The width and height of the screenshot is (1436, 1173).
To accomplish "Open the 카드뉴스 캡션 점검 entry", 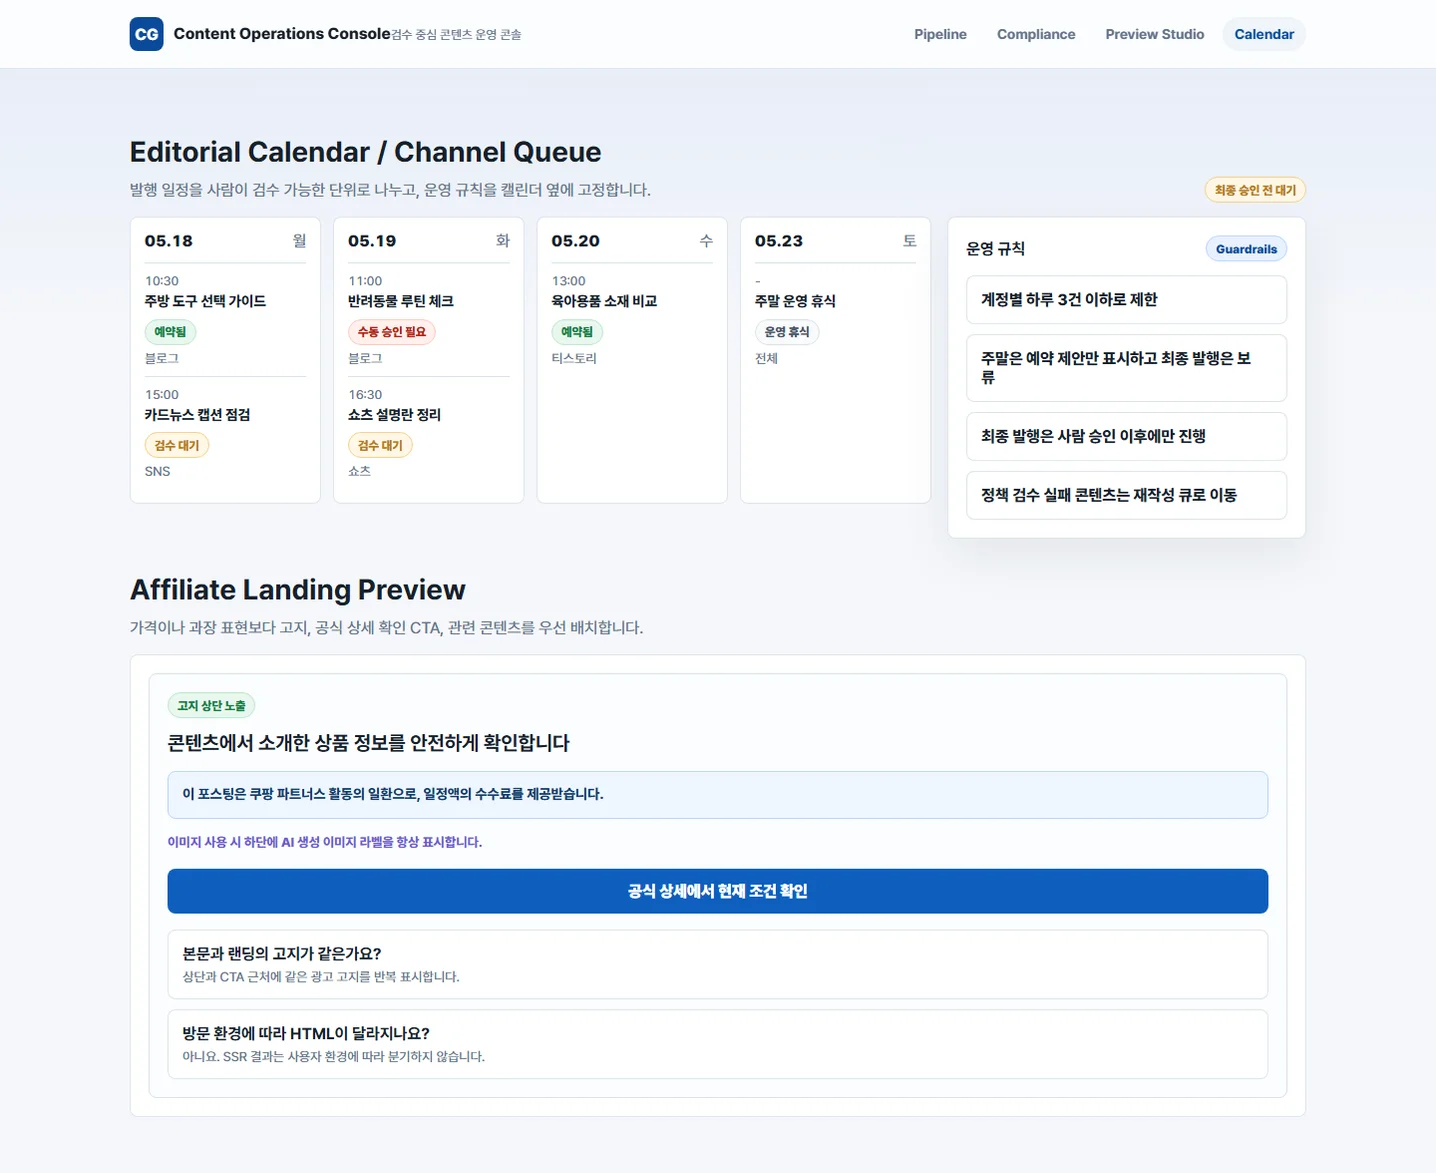I will pos(197,415).
